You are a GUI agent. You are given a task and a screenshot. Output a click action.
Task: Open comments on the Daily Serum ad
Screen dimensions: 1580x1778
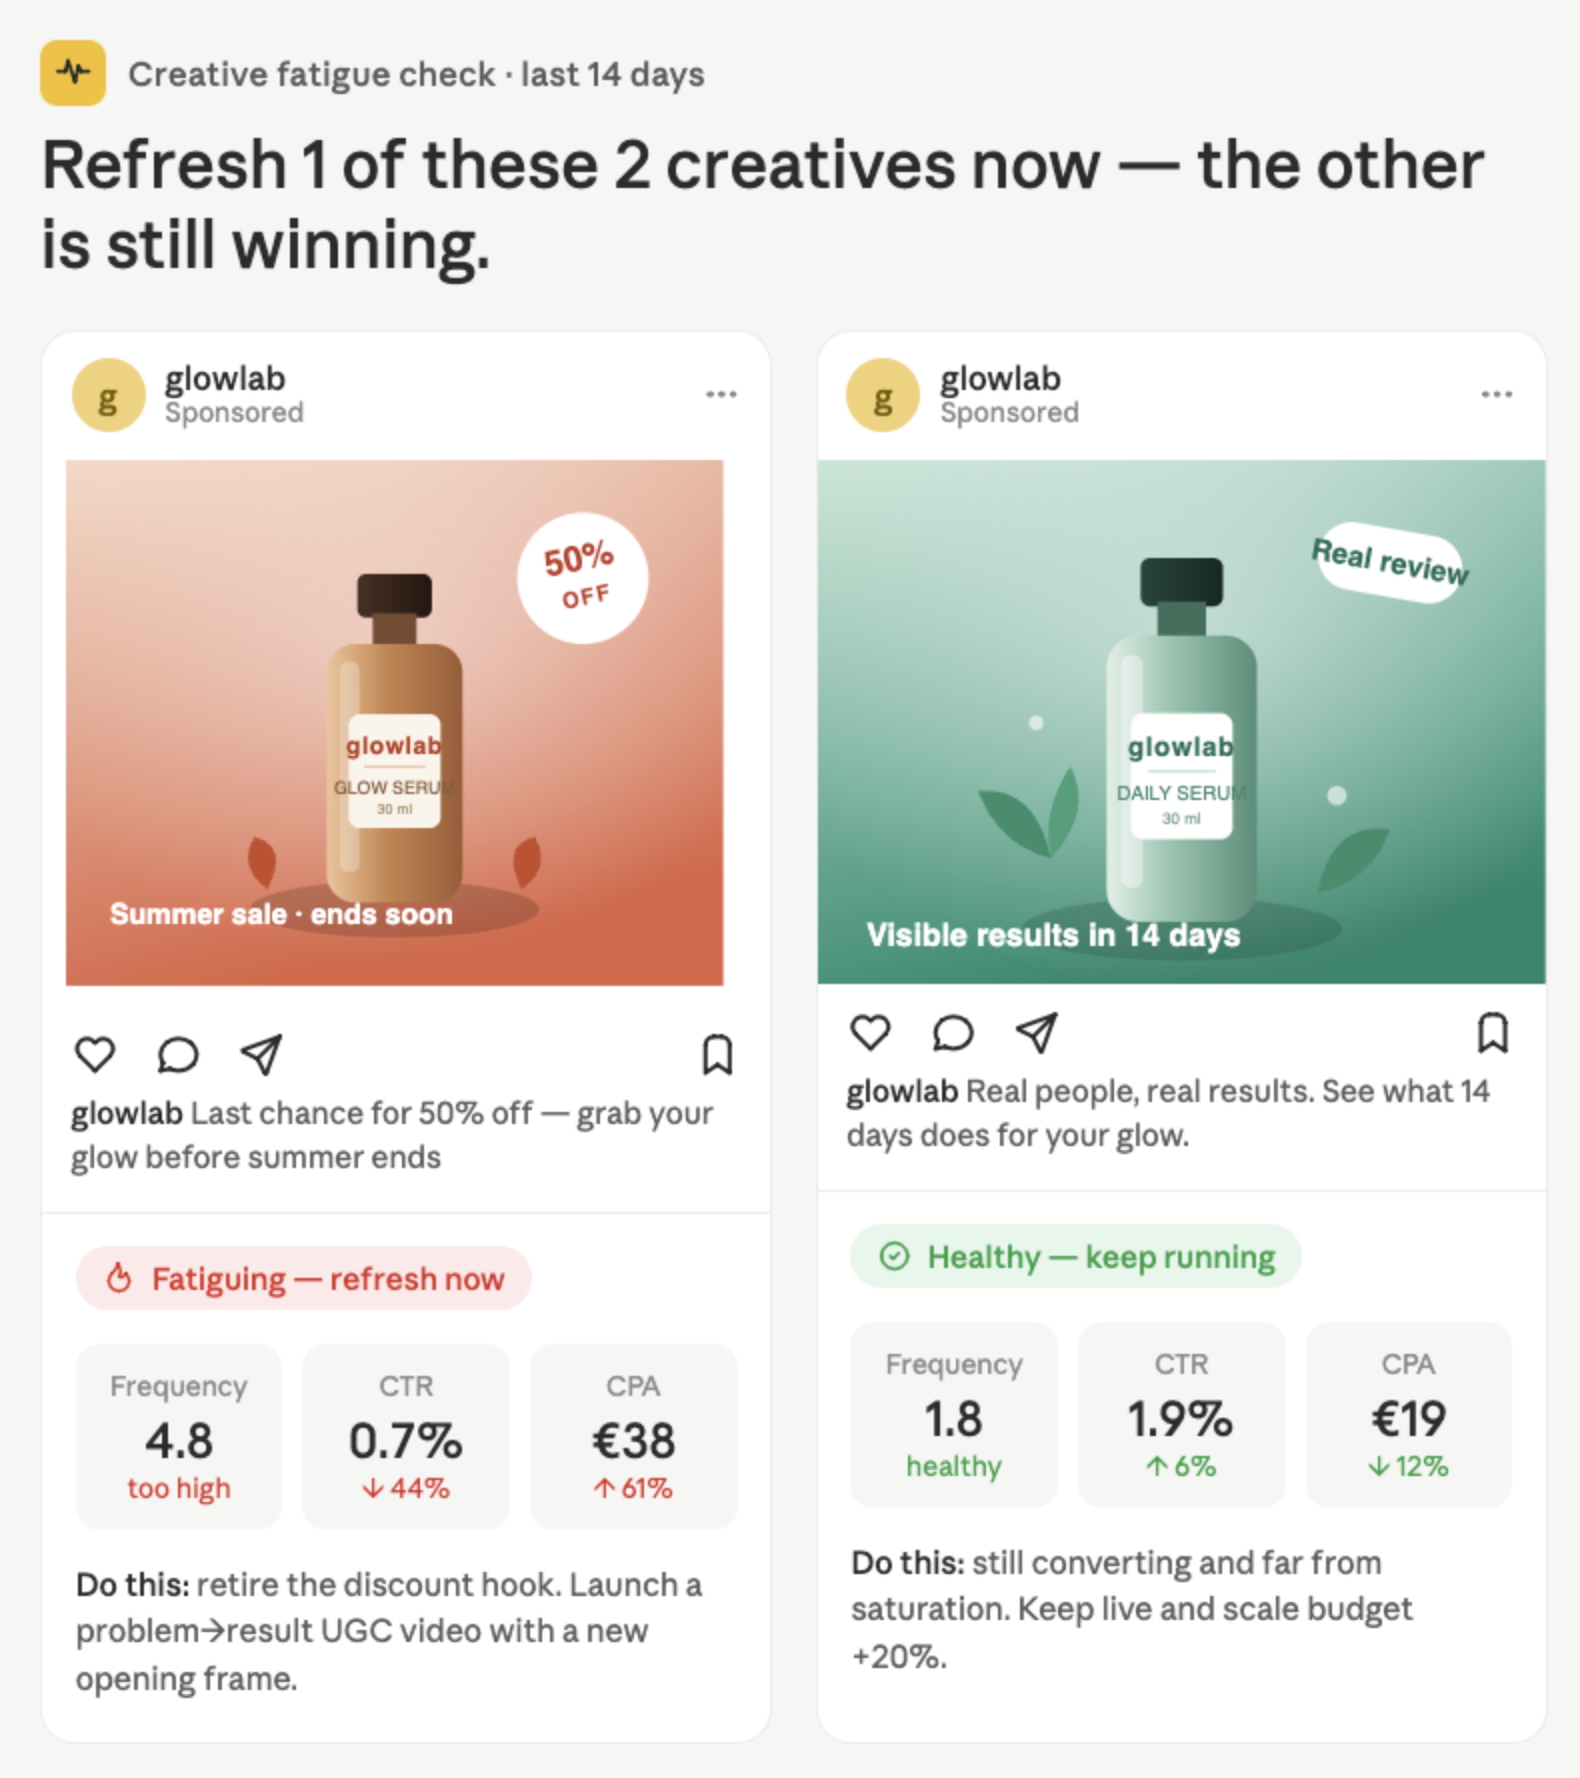point(953,1032)
